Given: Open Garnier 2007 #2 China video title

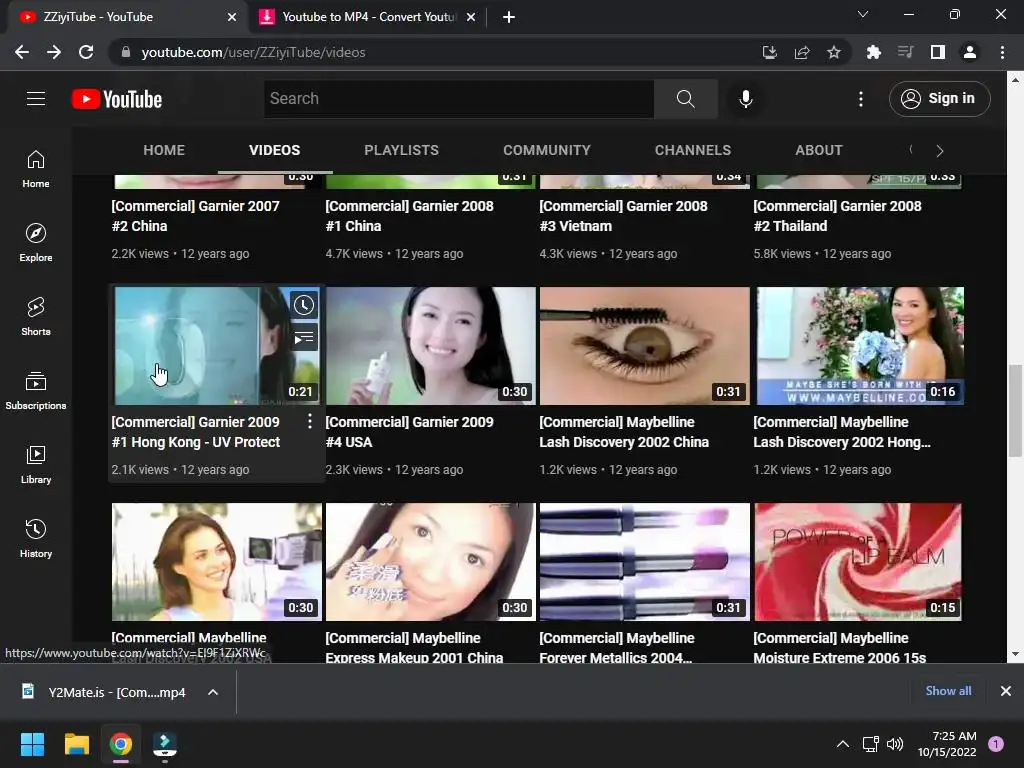Looking at the screenshot, I should tap(195, 216).
